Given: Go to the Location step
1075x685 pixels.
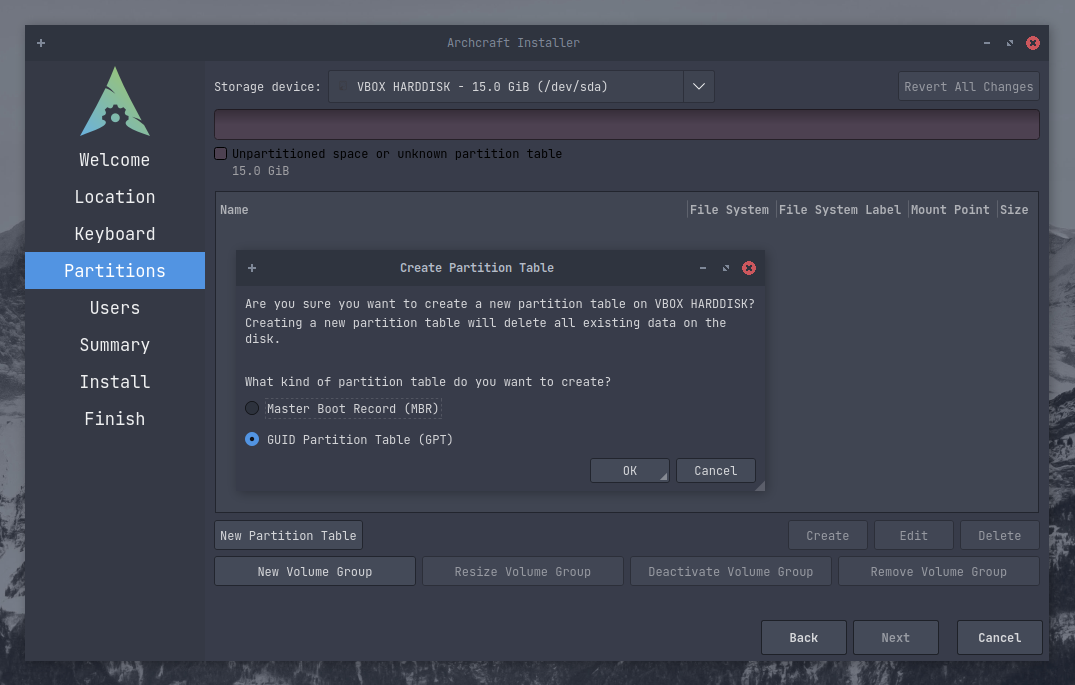Looking at the screenshot, I should tap(114, 197).
